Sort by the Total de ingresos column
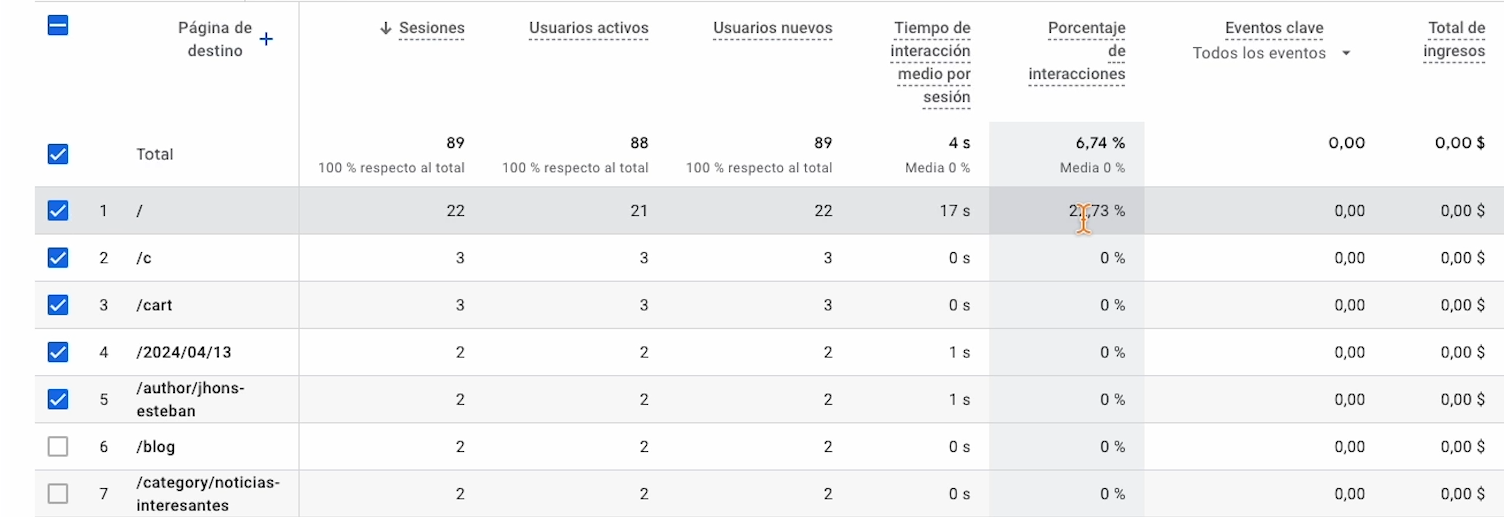 (1455, 40)
